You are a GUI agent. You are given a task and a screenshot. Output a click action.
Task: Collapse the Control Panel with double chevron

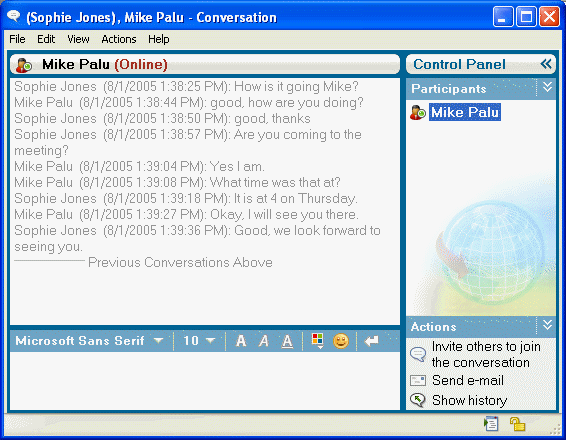(x=546, y=64)
